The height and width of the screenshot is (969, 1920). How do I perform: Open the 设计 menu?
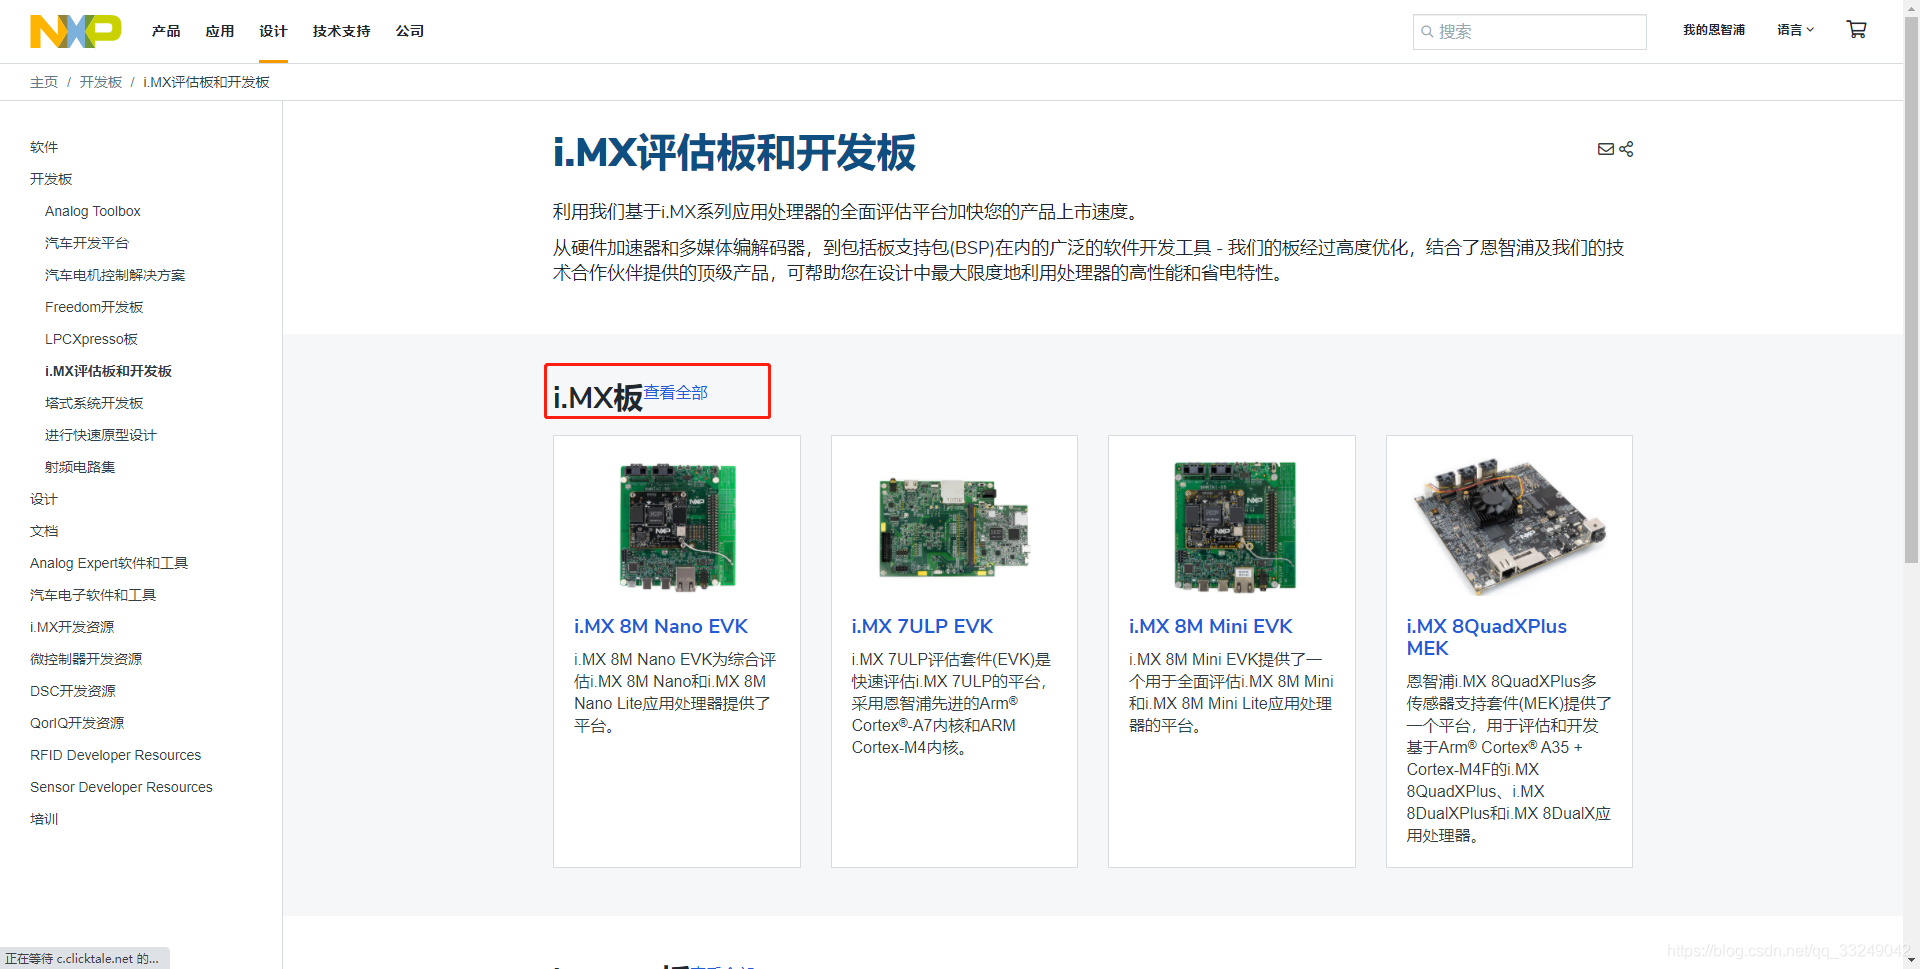tap(273, 31)
